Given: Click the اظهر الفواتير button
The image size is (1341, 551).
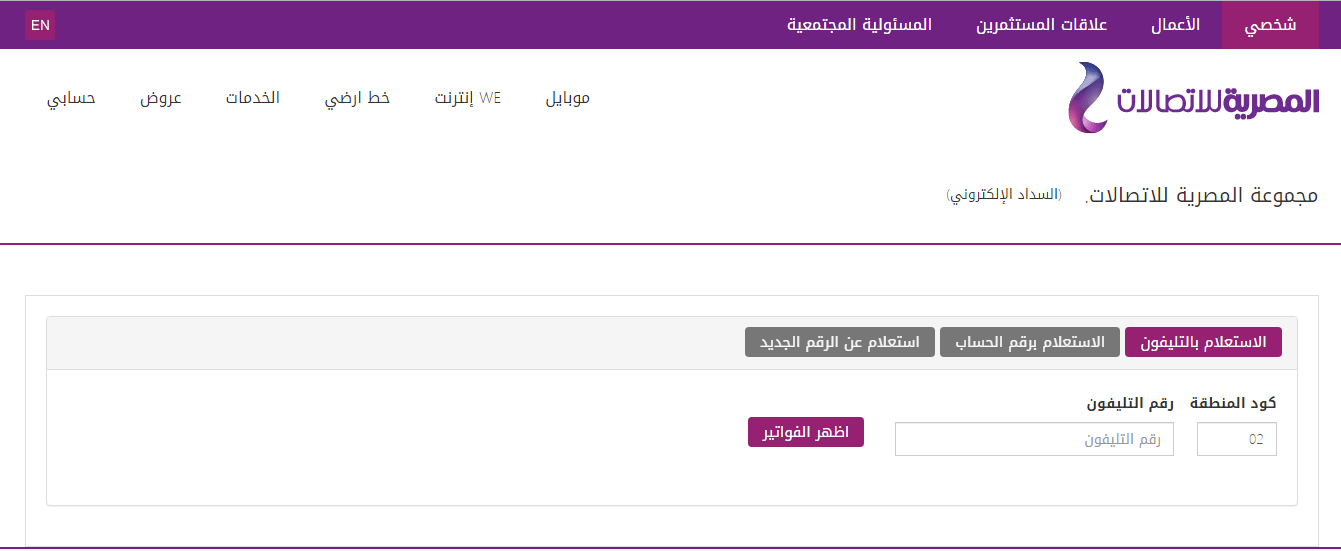Looking at the screenshot, I should 806,432.
